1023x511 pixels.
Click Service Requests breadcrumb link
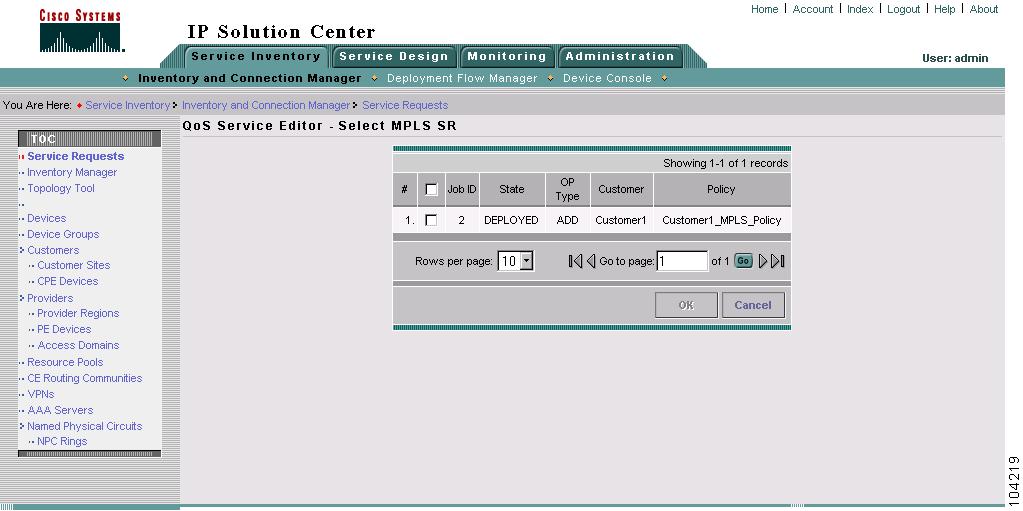405,105
